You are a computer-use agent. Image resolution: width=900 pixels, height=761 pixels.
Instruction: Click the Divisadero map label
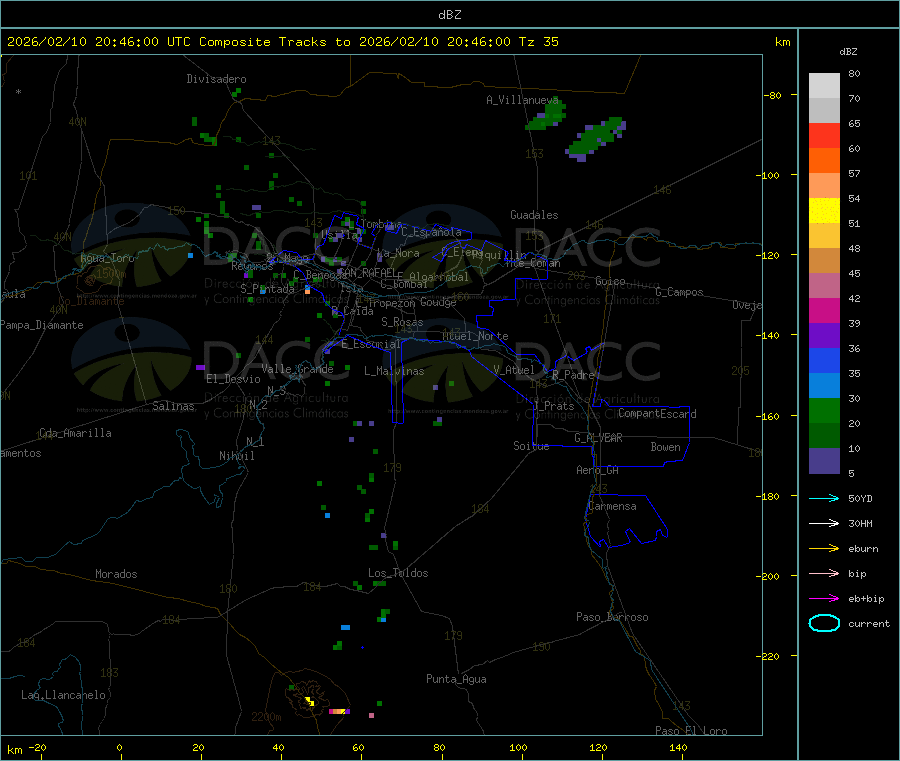[216, 79]
